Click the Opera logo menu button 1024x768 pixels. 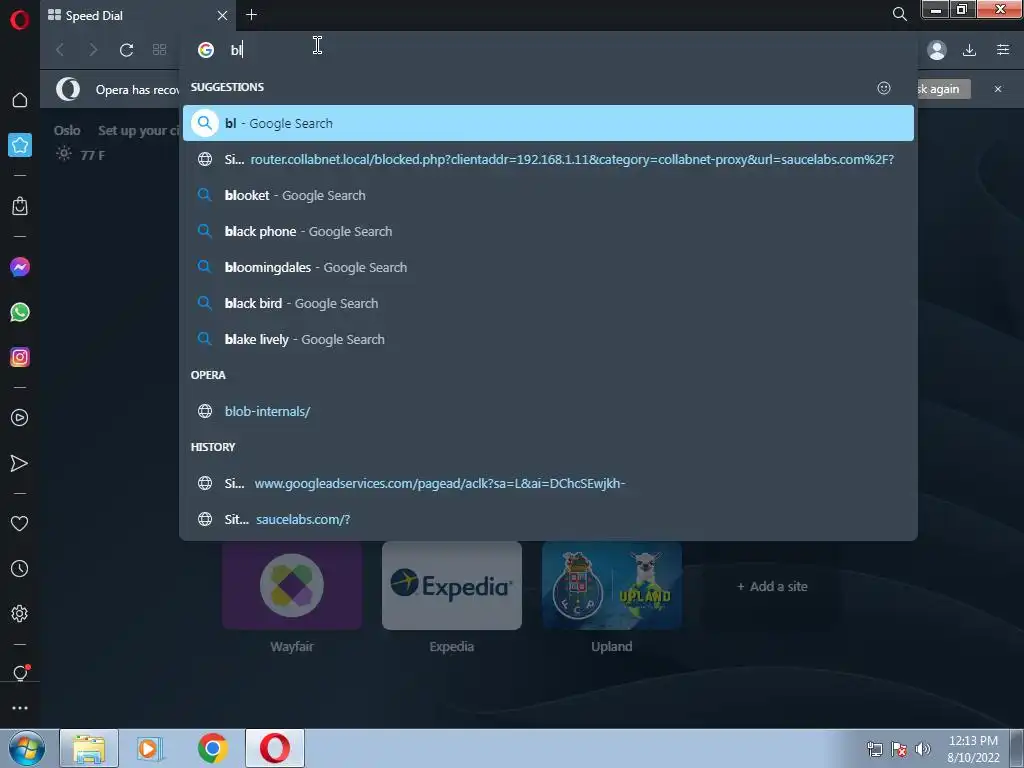click(x=20, y=20)
